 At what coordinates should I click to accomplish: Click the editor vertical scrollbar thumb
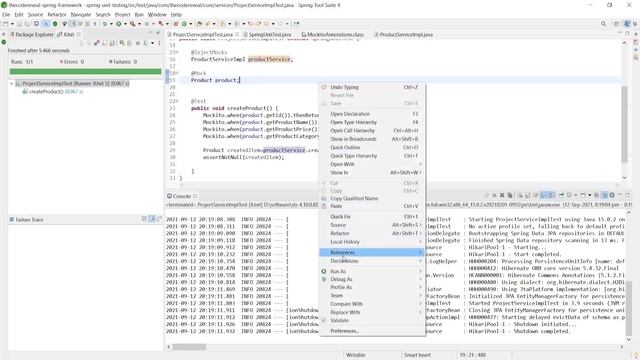624,124
